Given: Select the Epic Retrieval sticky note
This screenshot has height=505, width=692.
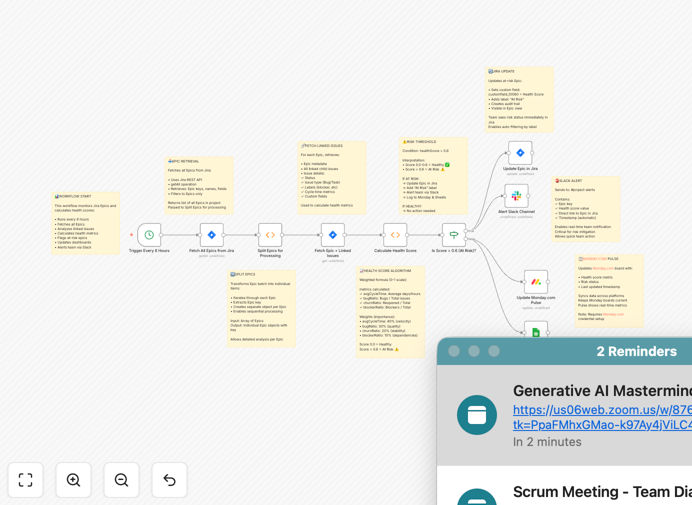Looking at the screenshot, I should (199, 185).
